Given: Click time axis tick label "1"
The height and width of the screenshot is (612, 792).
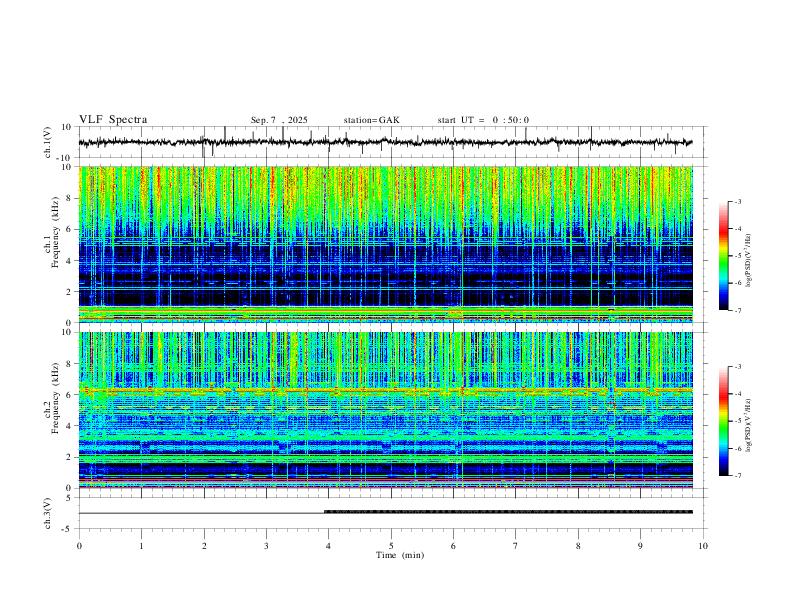Looking at the screenshot, I should [141, 546].
